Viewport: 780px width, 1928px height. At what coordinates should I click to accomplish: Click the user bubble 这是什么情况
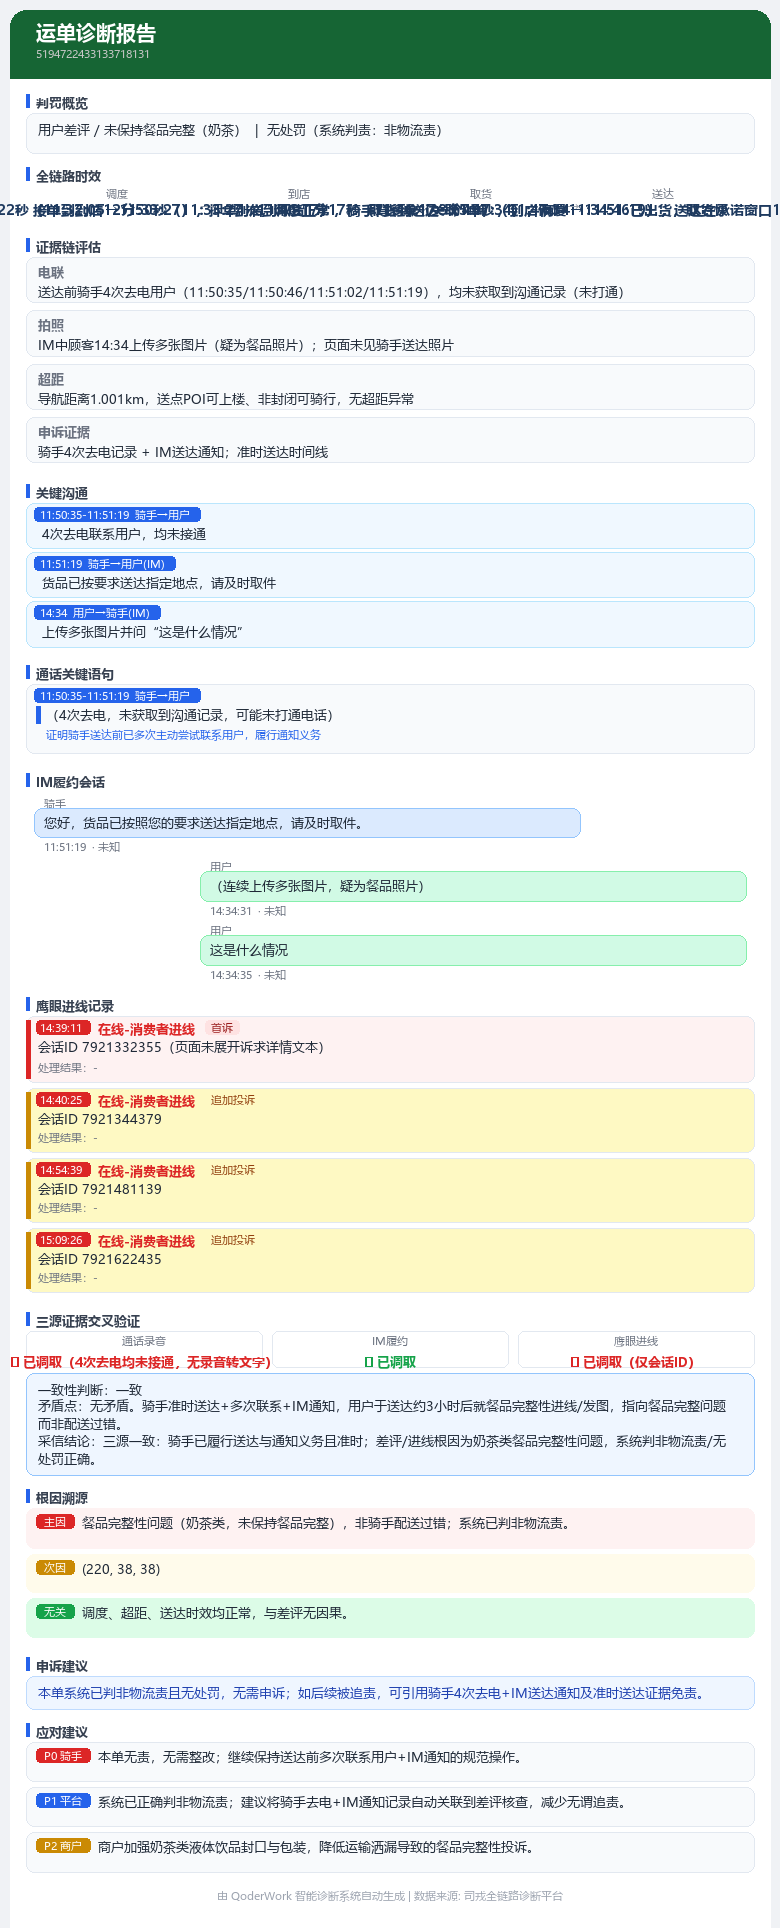point(473,950)
